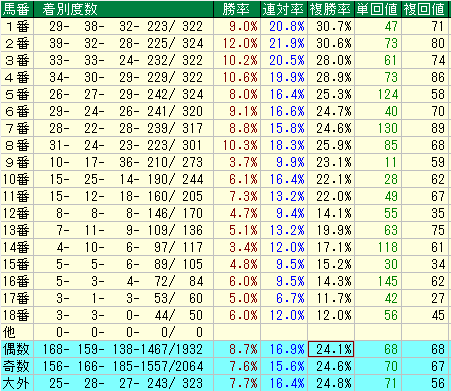The height and width of the screenshot is (391, 451).
Task: Select the 6番 row label
Action: coord(17,111)
